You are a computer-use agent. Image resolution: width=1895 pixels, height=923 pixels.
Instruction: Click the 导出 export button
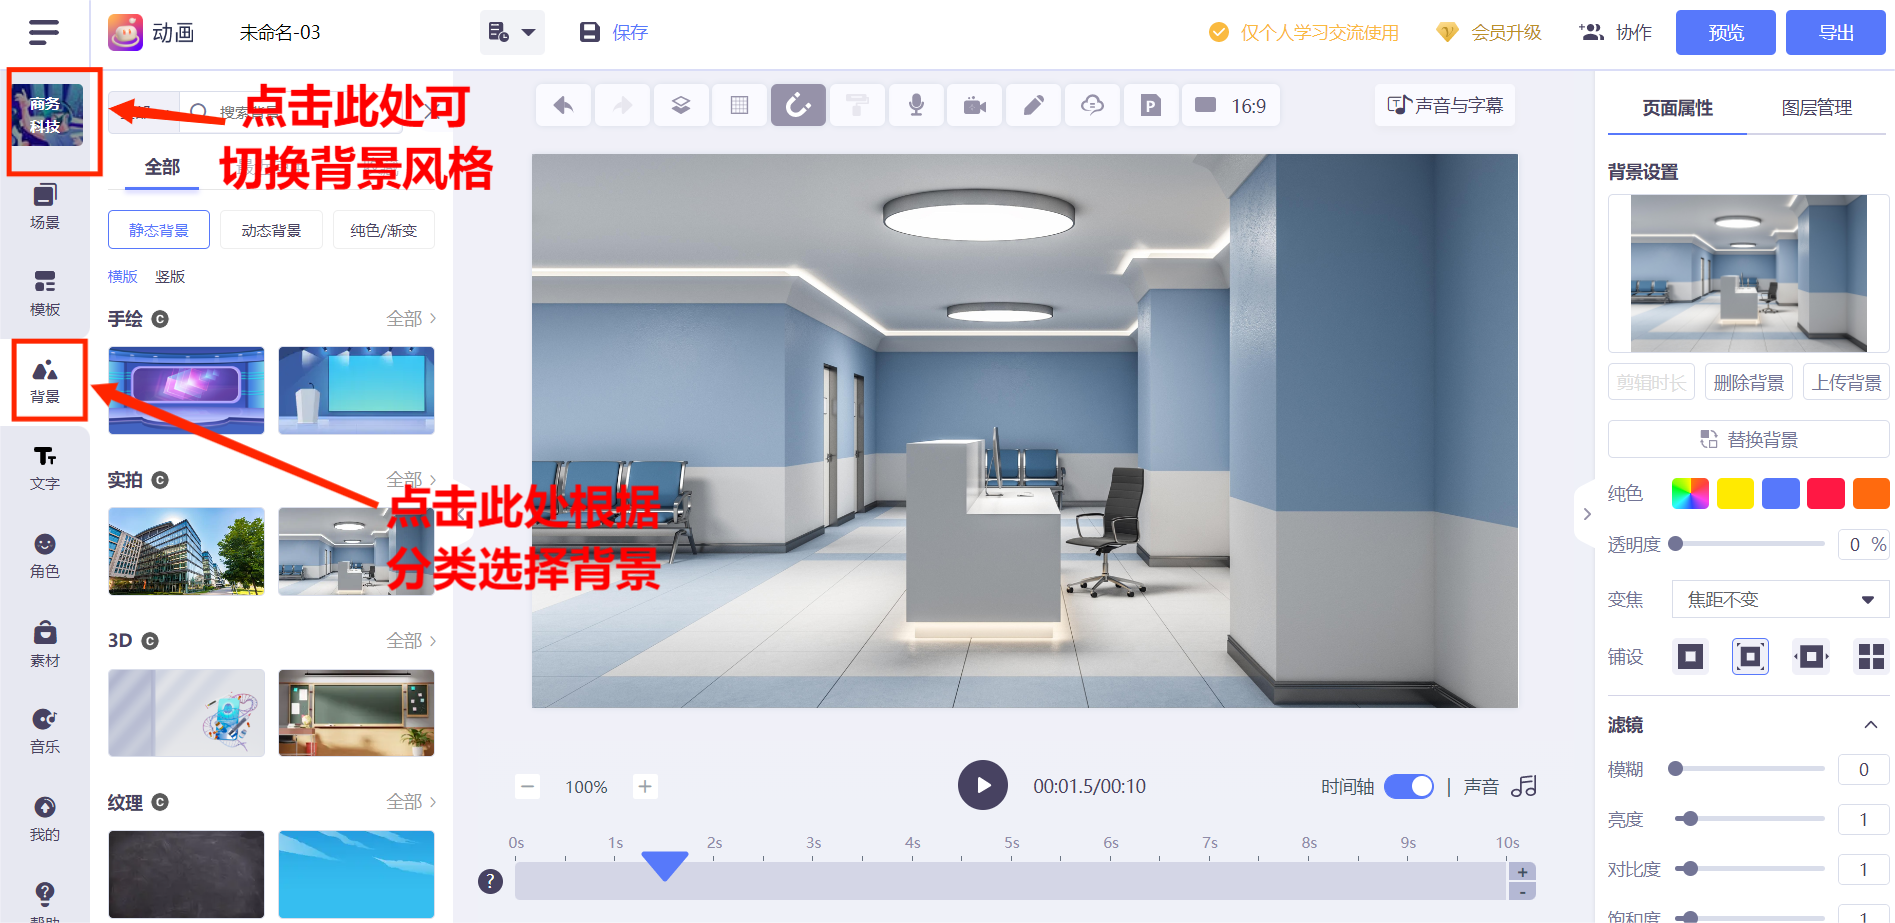[1836, 32]
